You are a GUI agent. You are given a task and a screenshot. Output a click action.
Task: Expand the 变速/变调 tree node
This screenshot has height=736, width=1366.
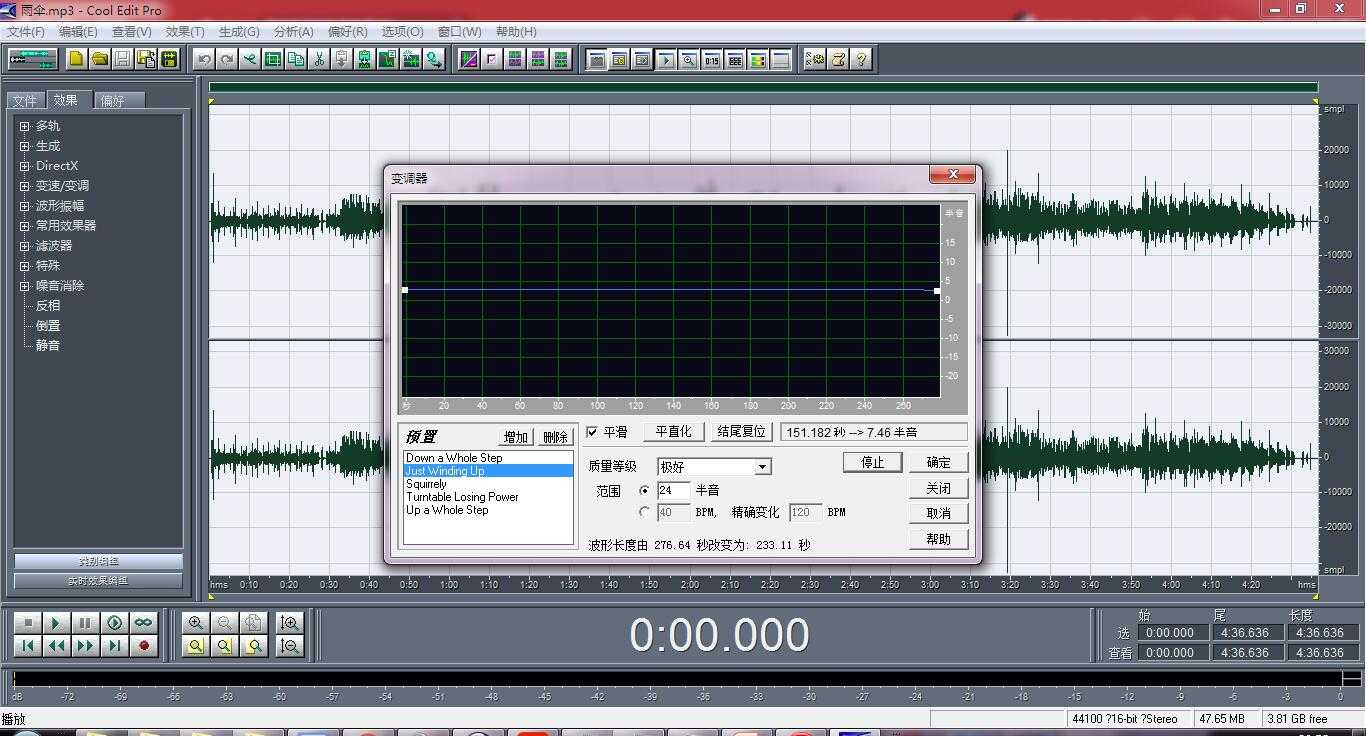[x=25, y=186]
